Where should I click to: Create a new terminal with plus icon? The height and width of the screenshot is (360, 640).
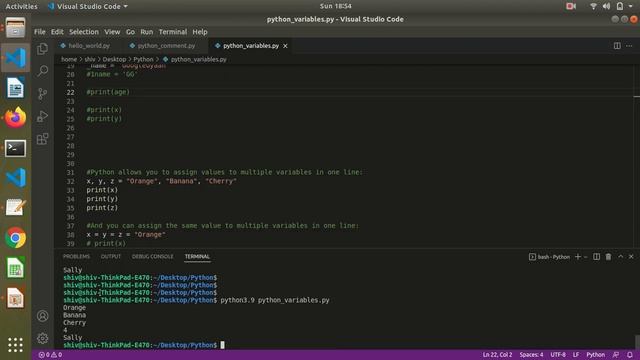pyautogui.click(x=578, y=257)
